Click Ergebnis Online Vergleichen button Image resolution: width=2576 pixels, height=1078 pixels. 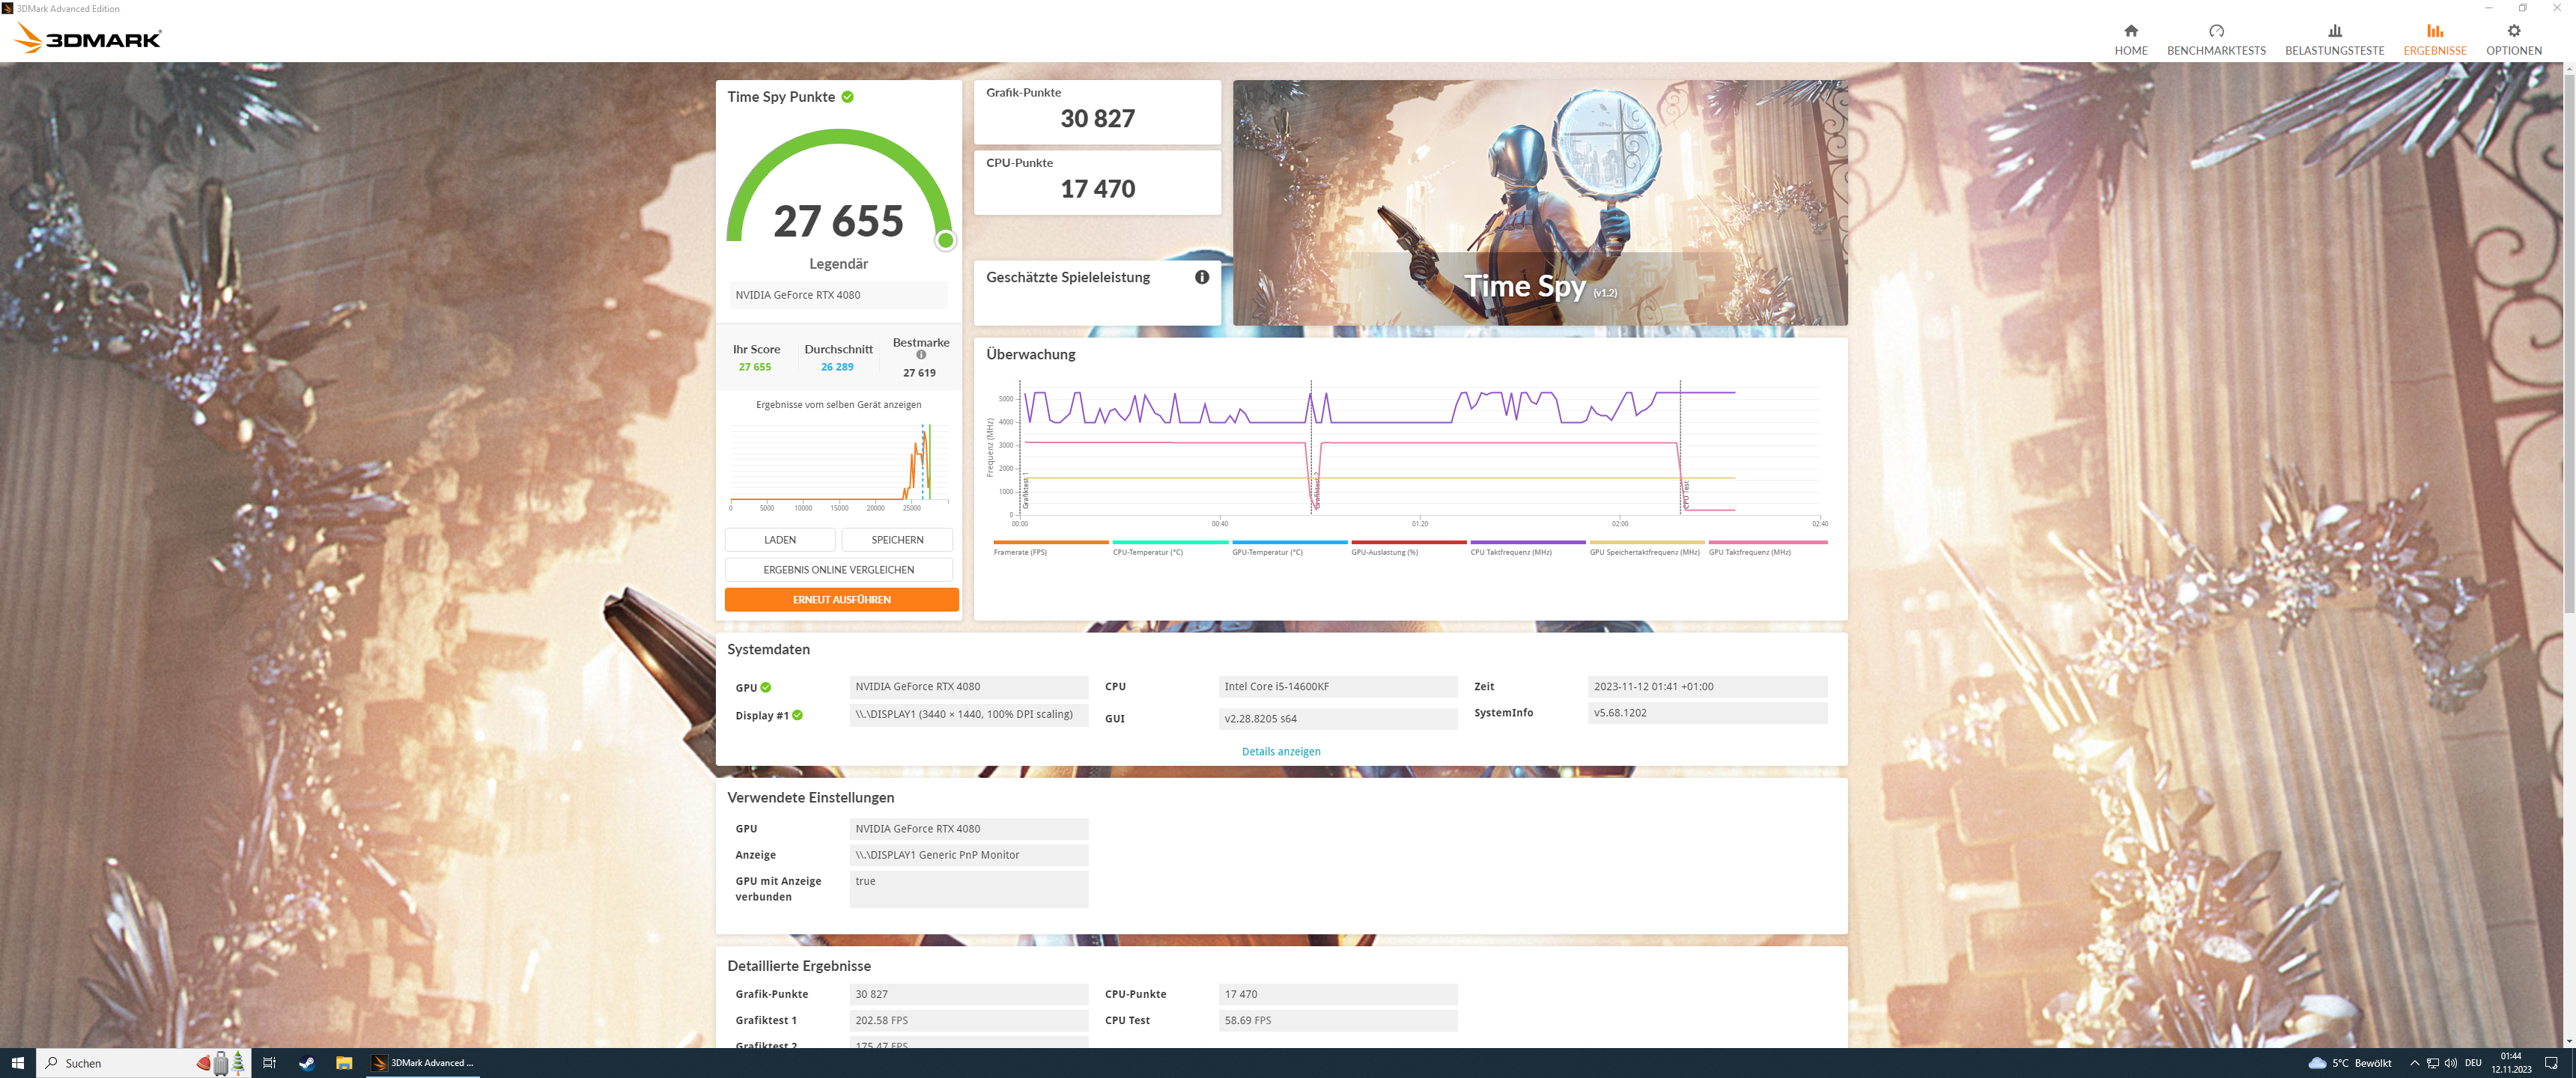click(838, 569)
